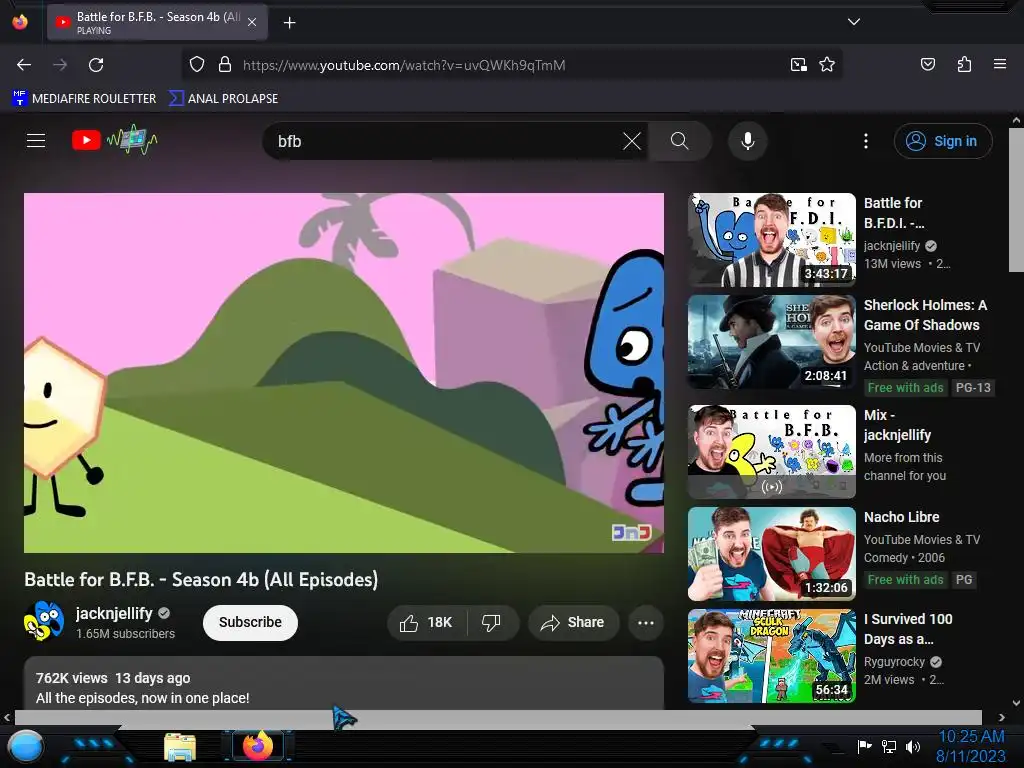Open I Survived 100 Days thumbnail
This screenshot has height=768, width=1024.
772,656
